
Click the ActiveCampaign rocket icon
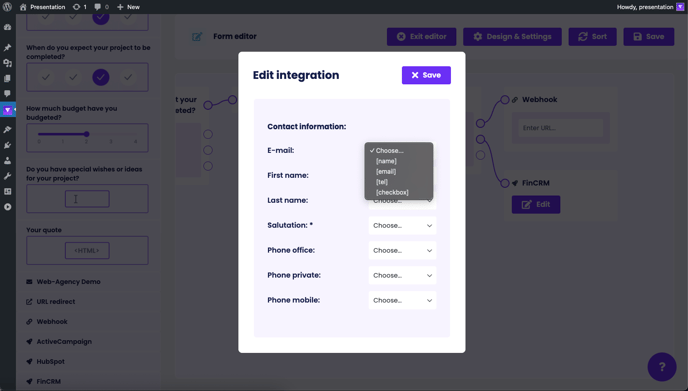29,342
